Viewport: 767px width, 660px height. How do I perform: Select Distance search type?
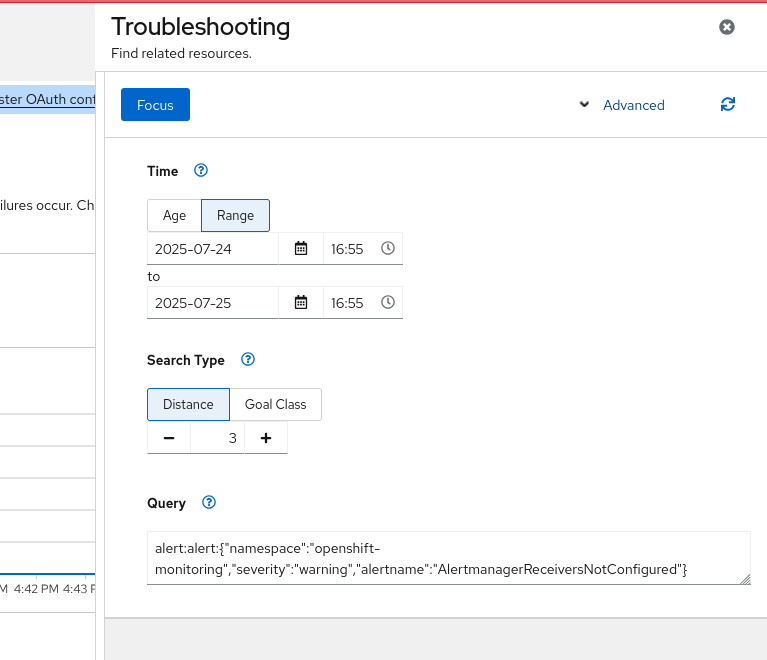point(188,404)
